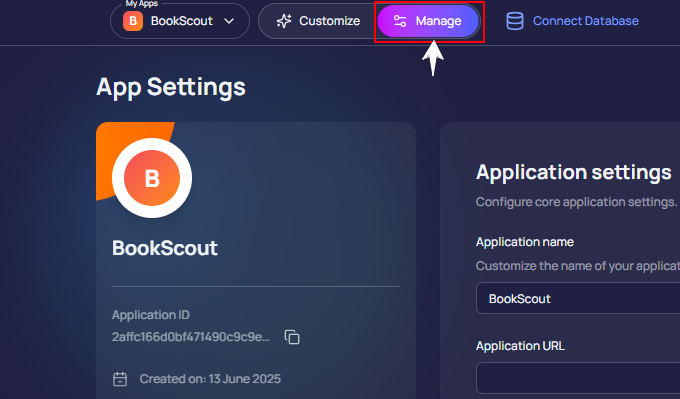The width and height of the screenshot is (680, 399).
Task: Focus the empty Application URL field
Action: [578, 378]
